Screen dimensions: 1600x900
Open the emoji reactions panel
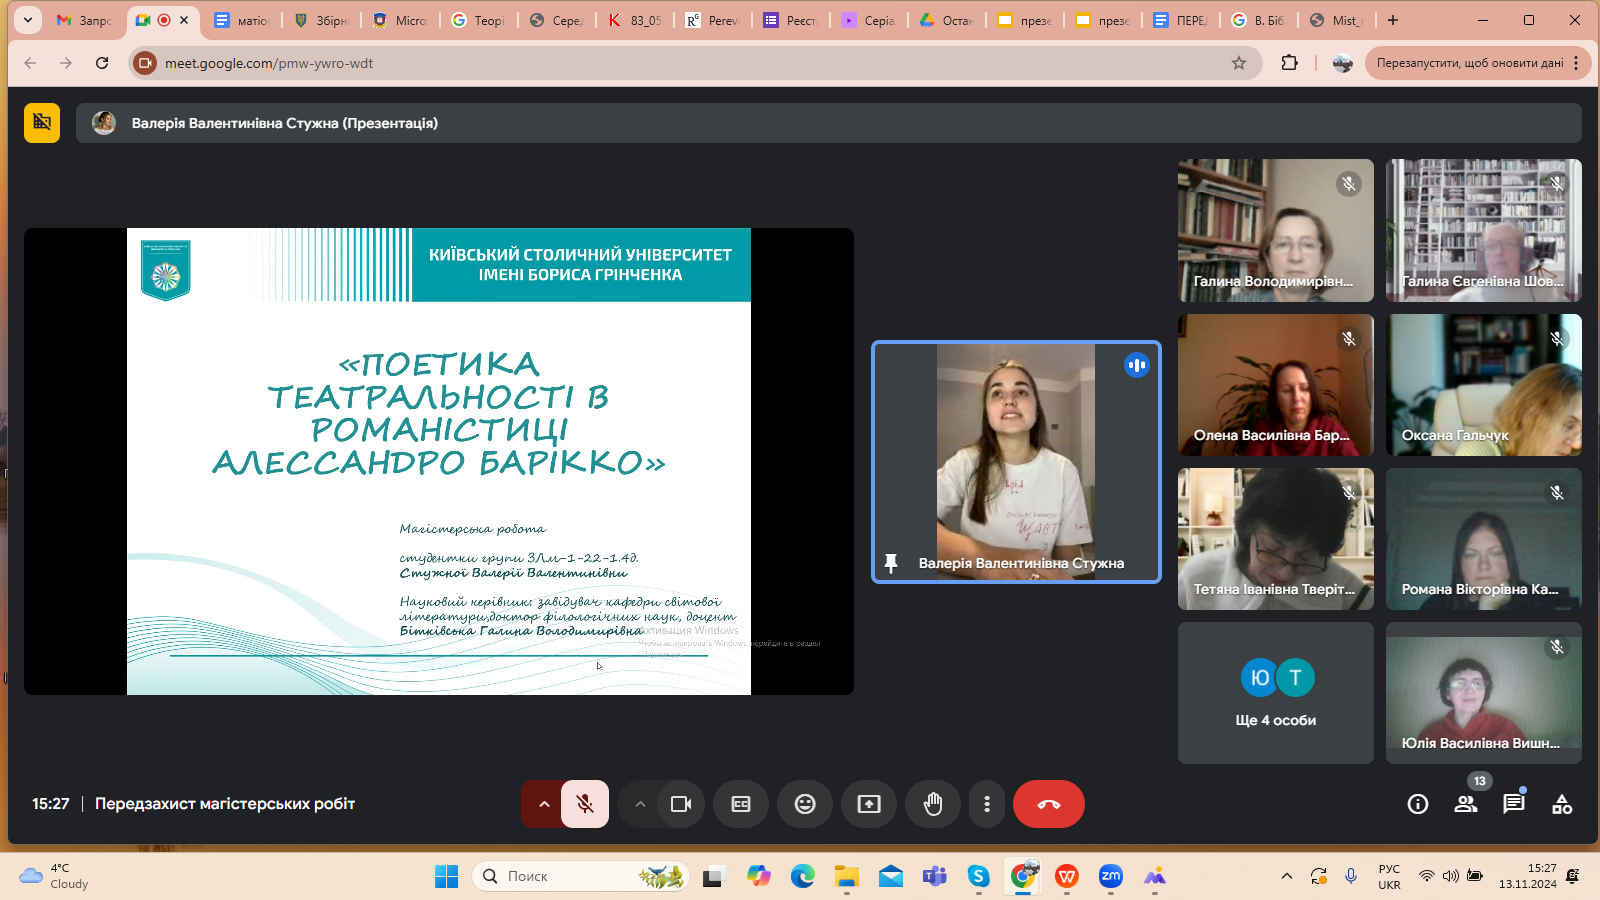[x=805, y=804]
